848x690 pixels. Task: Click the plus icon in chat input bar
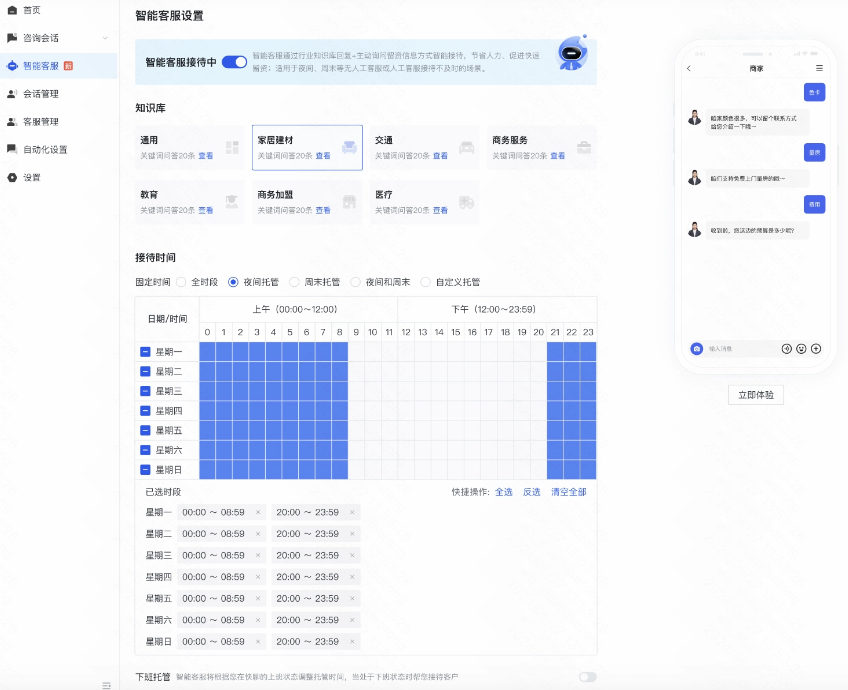coord(816,349)
